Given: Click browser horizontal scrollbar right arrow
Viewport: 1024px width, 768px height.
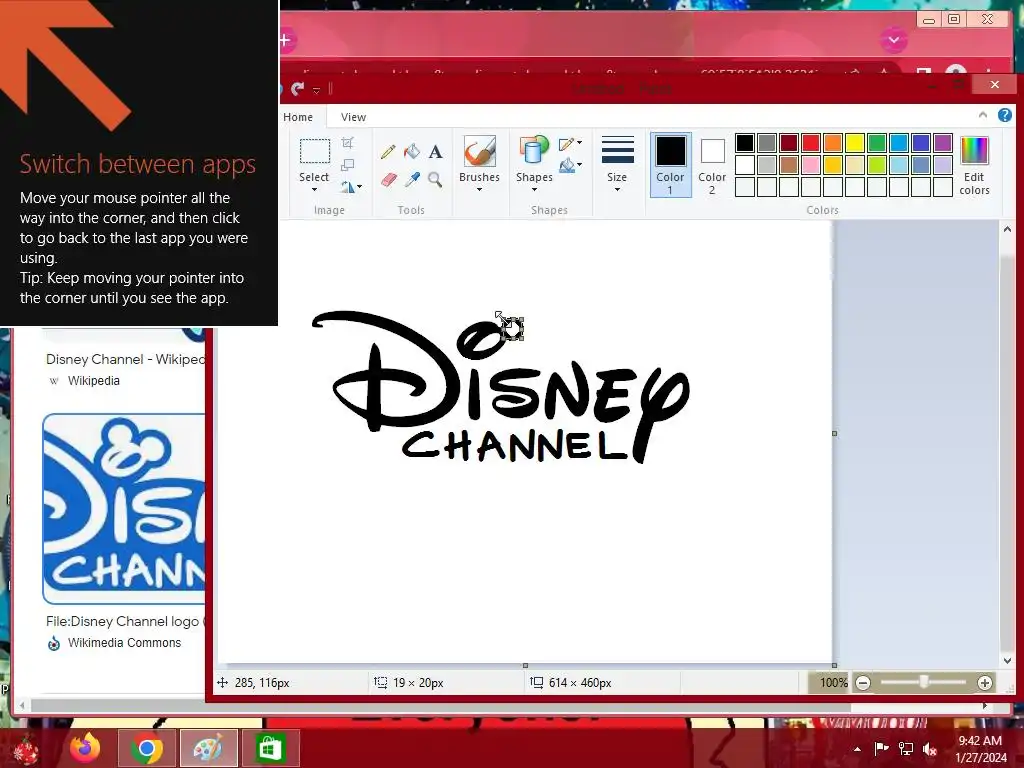Looking at the screenshot, I should tap(985, 706).
